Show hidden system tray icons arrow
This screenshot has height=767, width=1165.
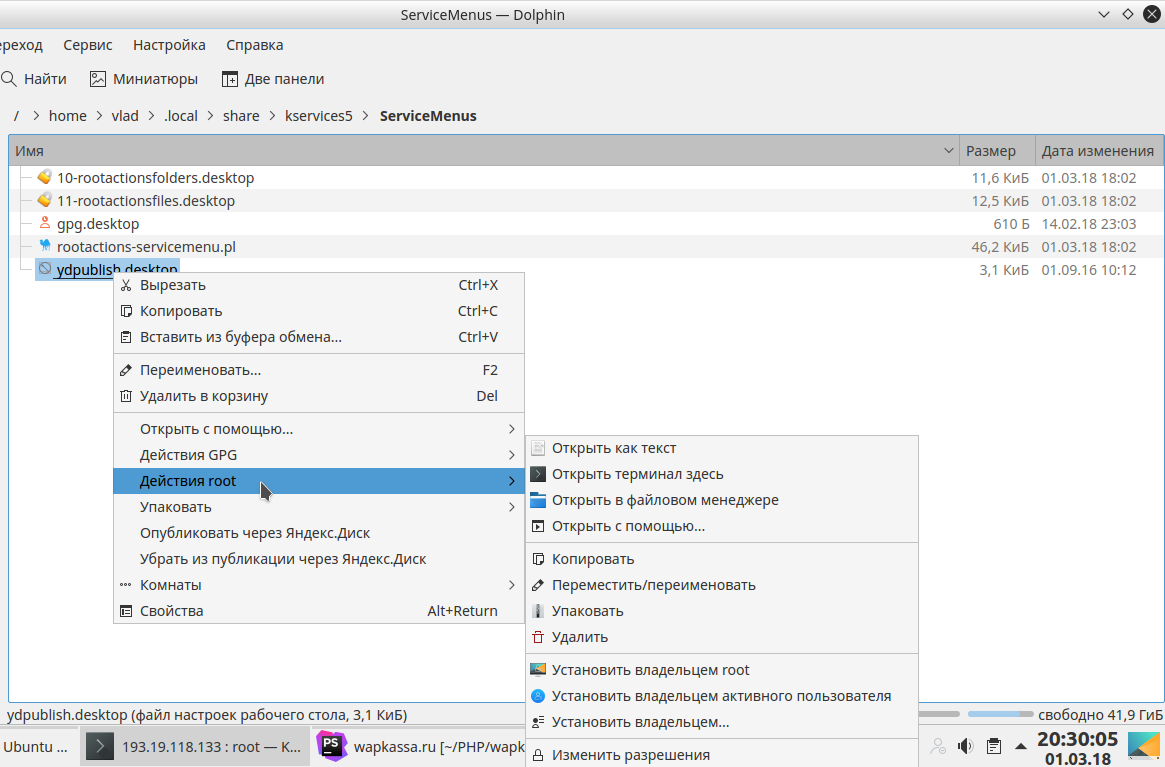click(1021, 746)
